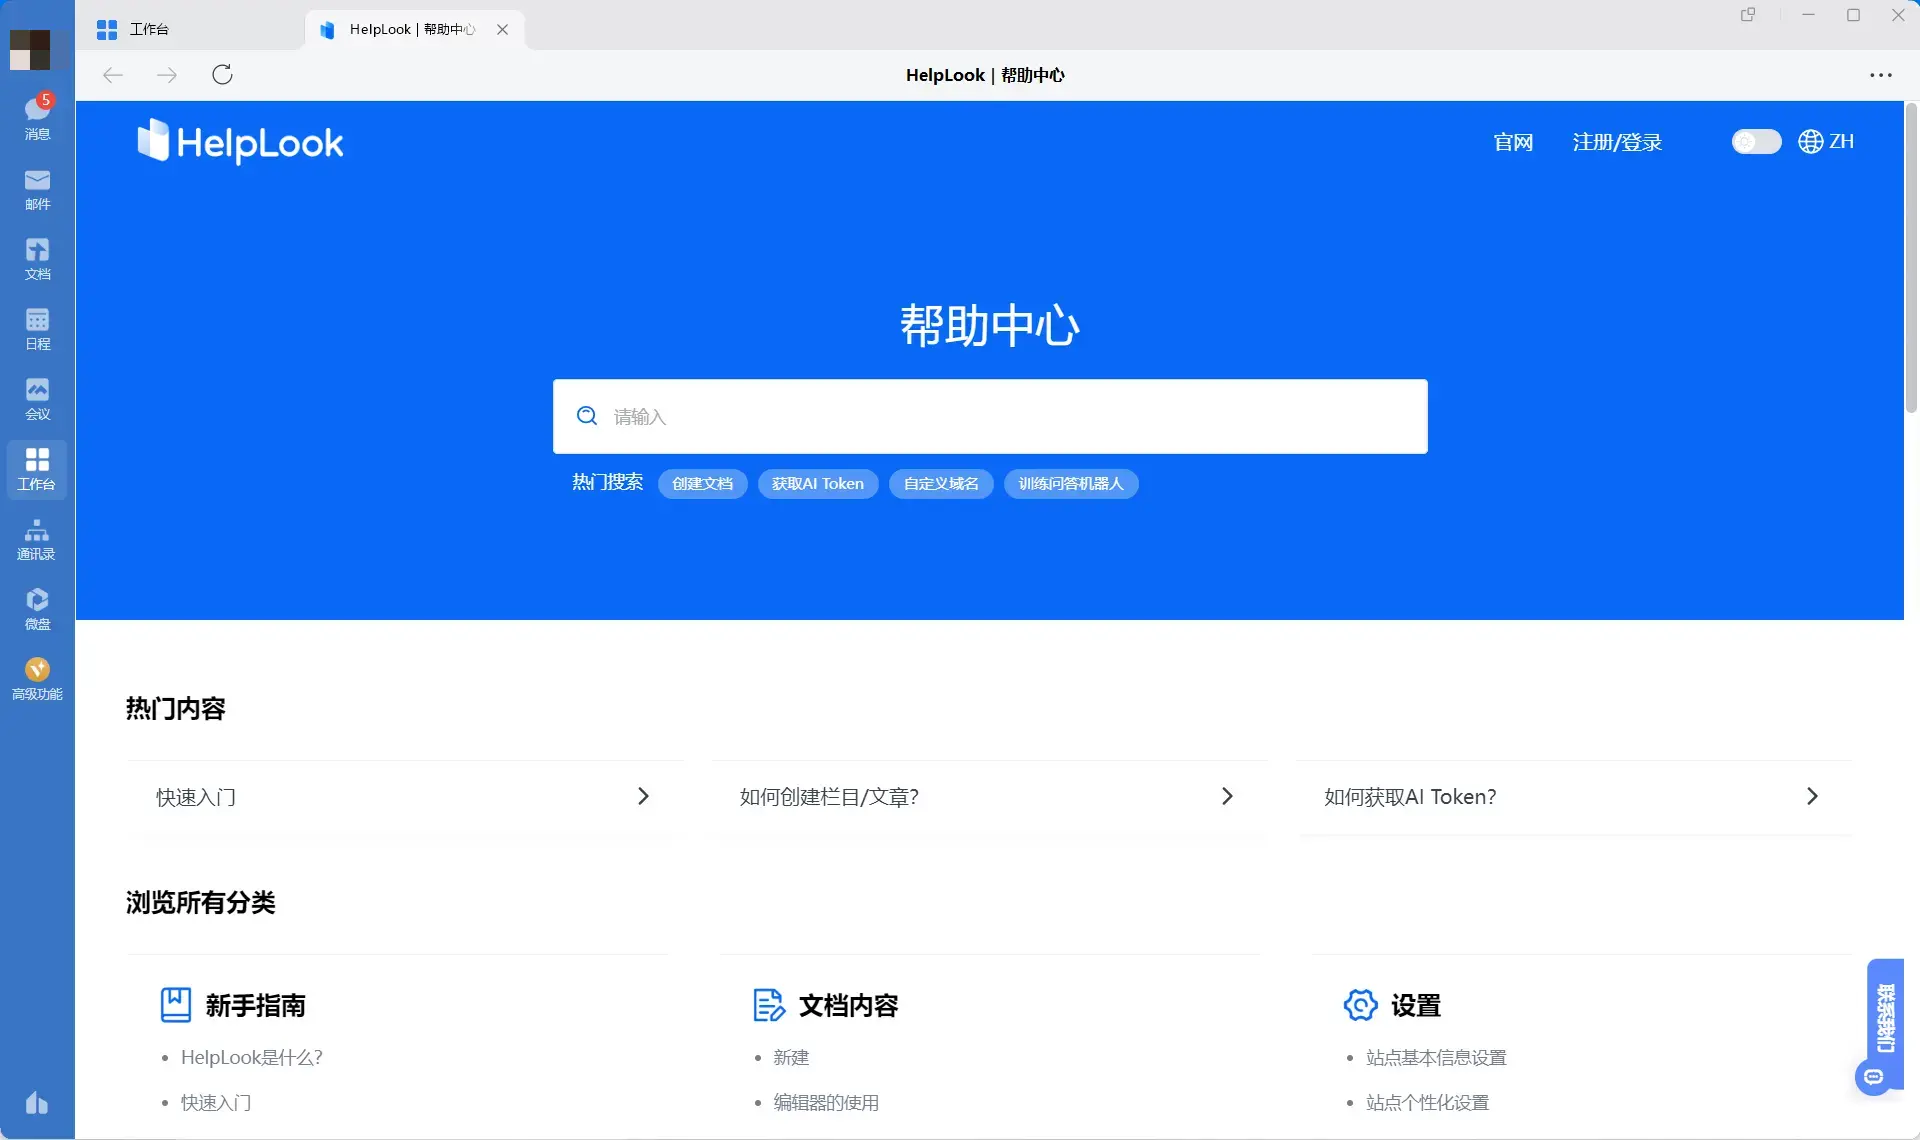Switch to the 工作台 tab

[150, 29]
